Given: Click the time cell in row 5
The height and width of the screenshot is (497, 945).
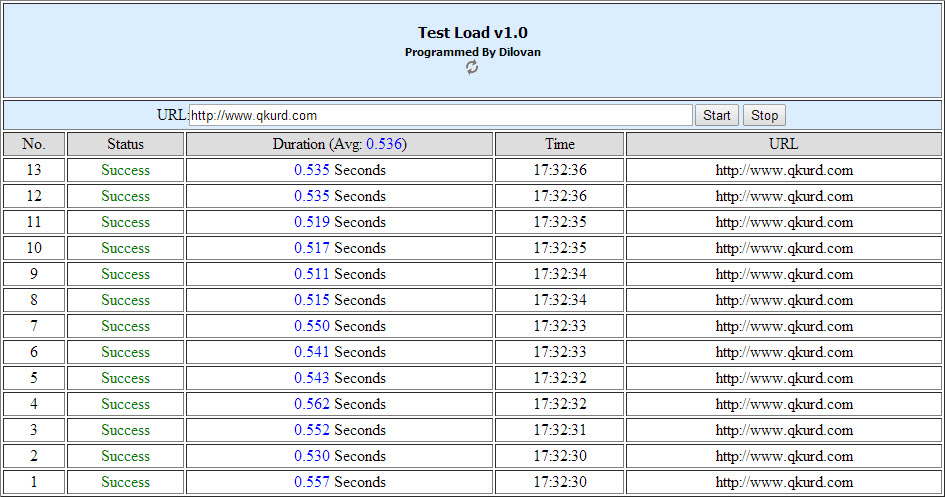Looking at the screenshot, I should coord(559,378).
